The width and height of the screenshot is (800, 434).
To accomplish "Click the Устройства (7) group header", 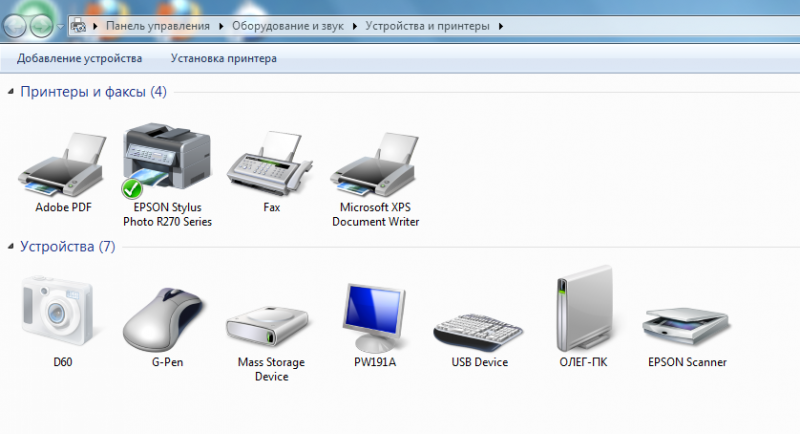I will click(67, 247).
